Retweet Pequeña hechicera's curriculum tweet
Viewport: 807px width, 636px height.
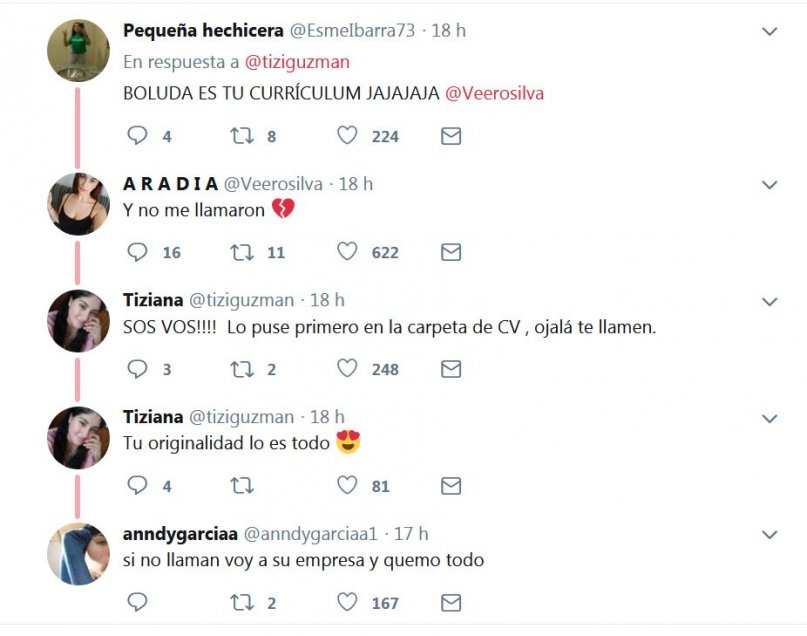click(x=242, y=136)
